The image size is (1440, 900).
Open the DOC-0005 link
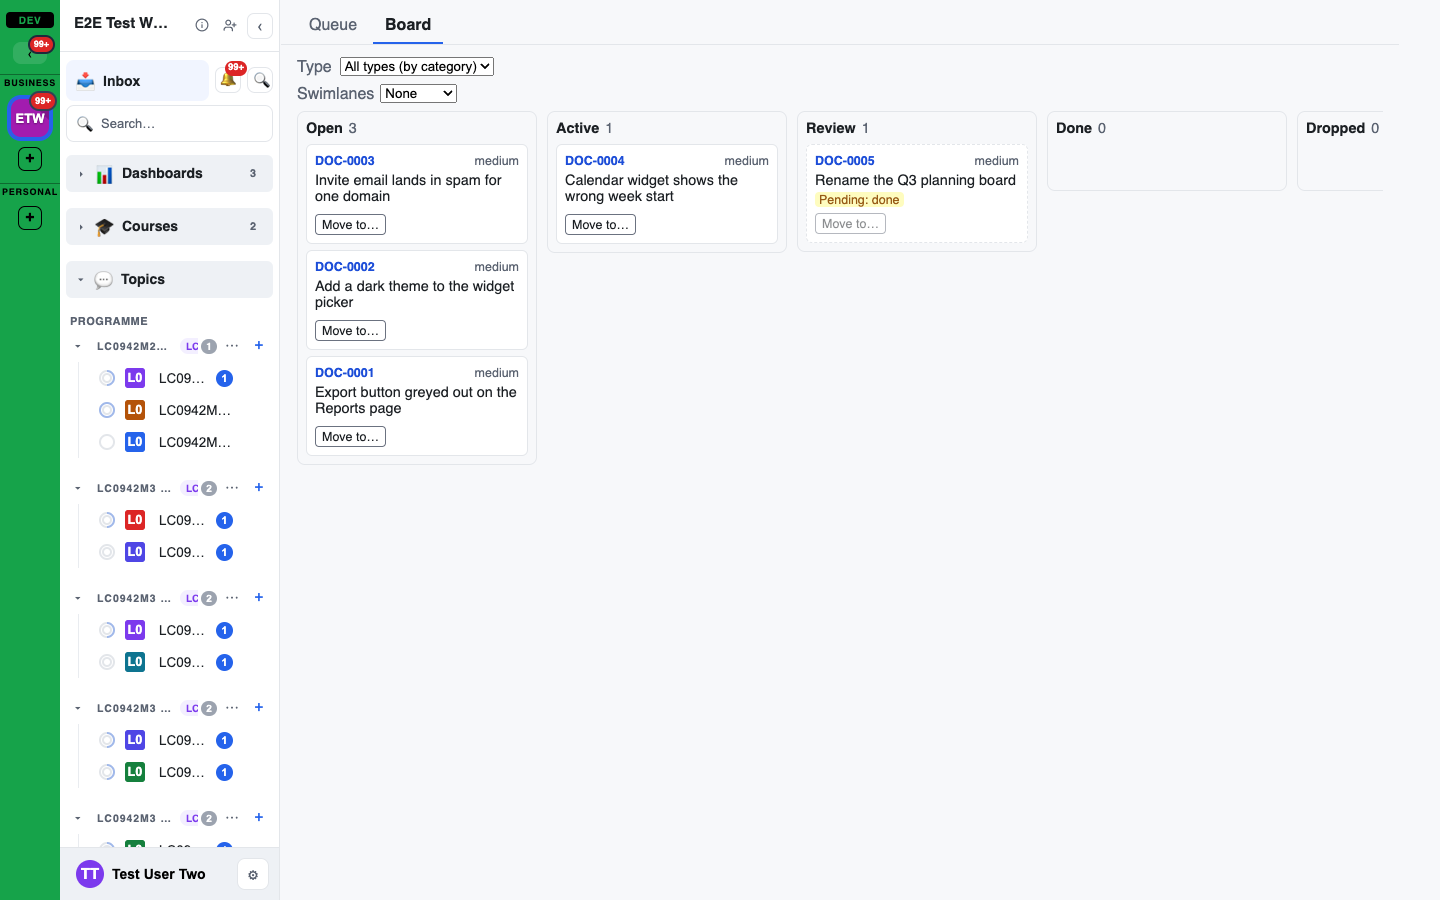[845, 160]
